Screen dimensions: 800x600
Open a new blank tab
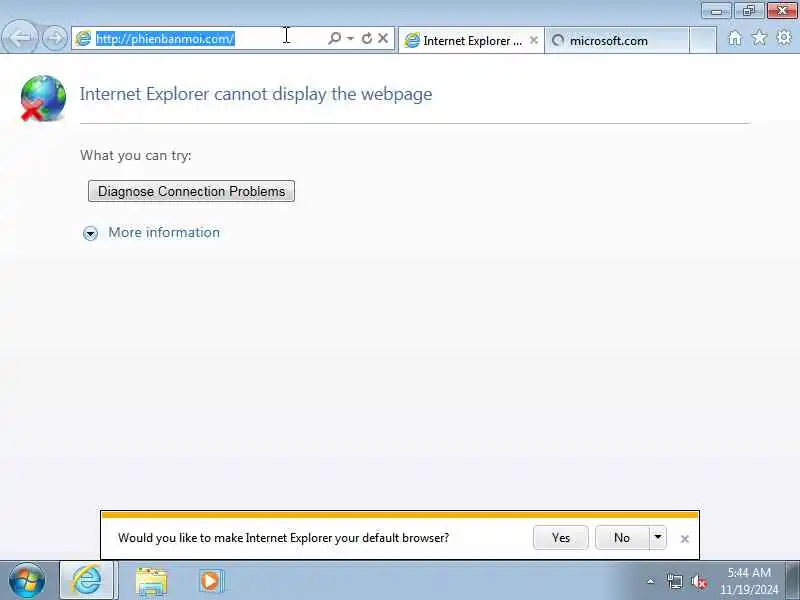[x=703, y=40]
